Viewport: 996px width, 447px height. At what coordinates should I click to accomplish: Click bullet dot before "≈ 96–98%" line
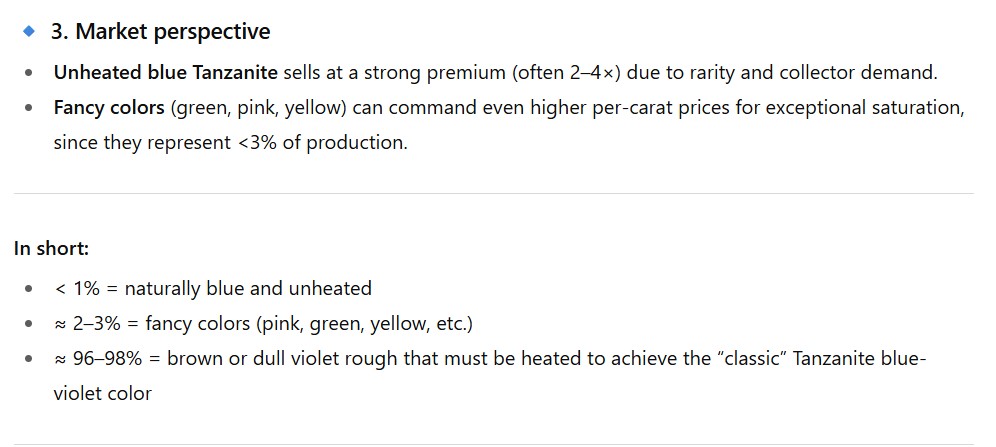29,359
